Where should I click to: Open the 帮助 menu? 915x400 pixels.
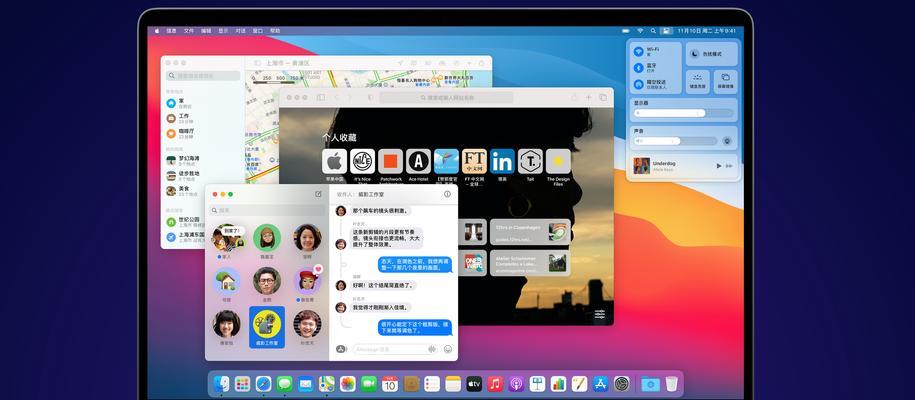point(275,30)
